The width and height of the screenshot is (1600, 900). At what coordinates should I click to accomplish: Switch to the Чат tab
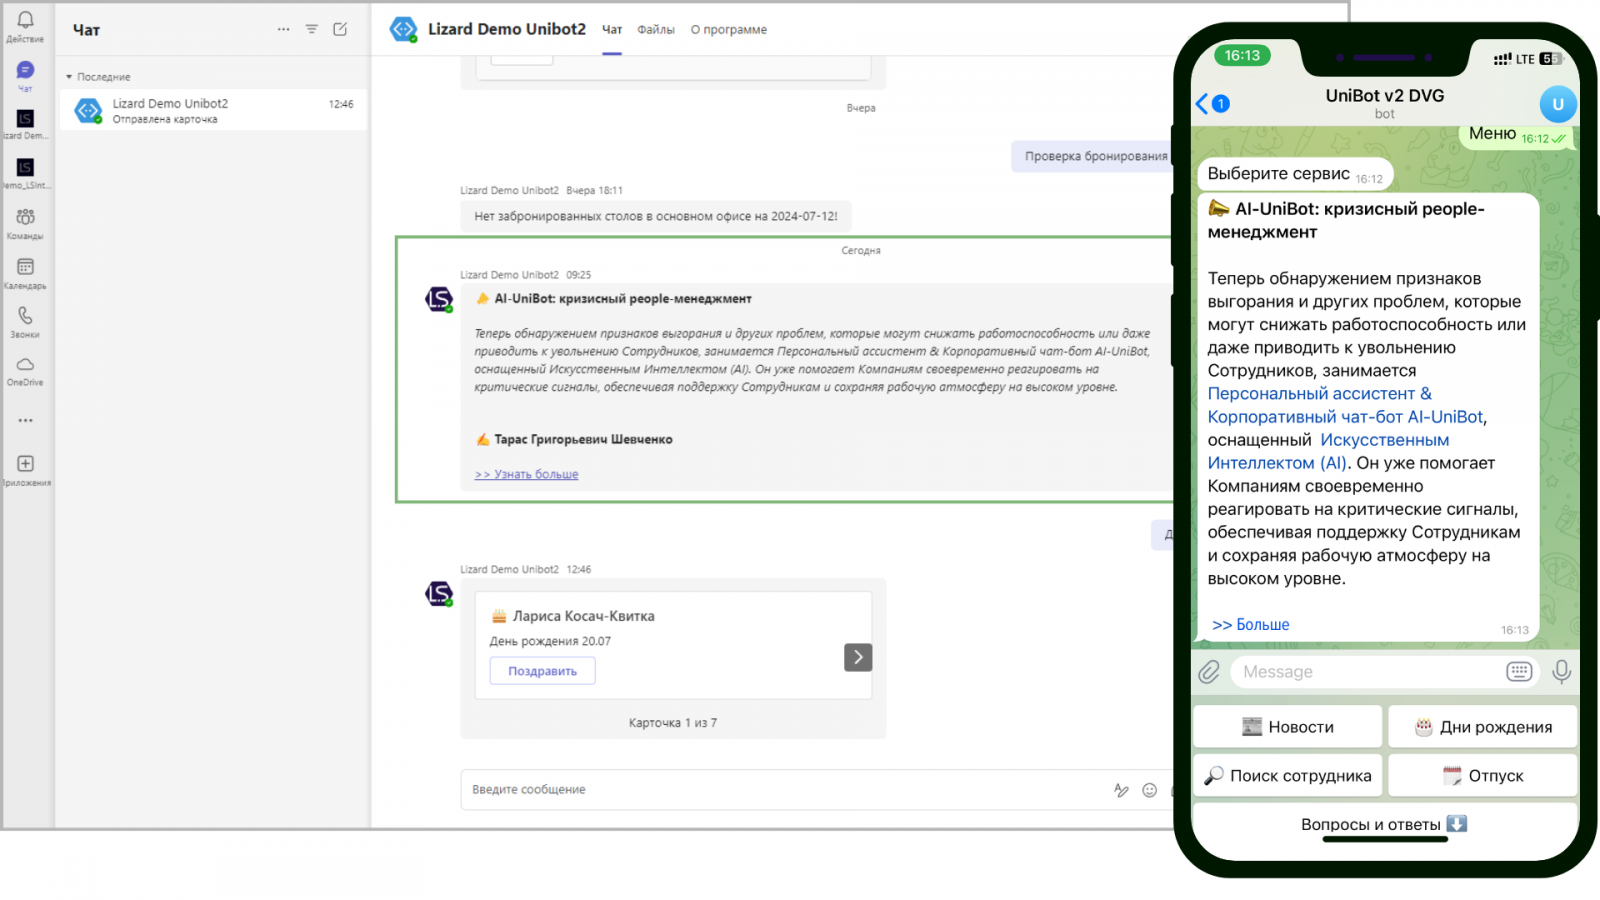tap(612, 30)
